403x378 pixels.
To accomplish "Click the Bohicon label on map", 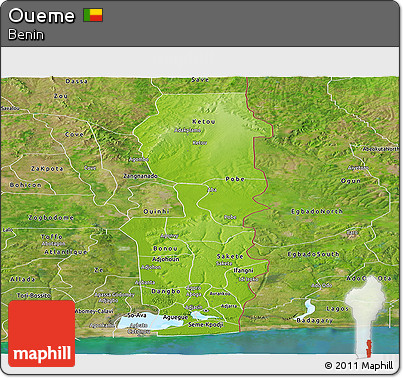I will click(x=26, y=185).
